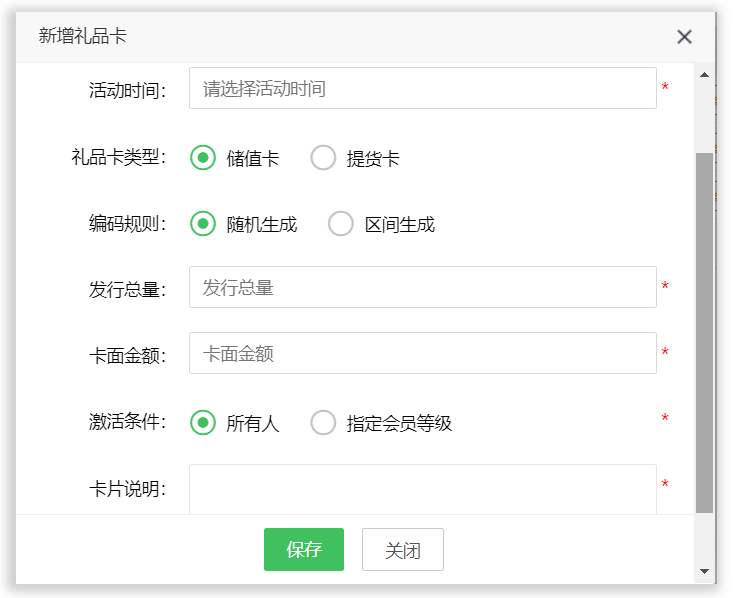Screen dimensions: 733x598
Task: Choose 指定会员等级 activation condition
Action: (323, 423)
